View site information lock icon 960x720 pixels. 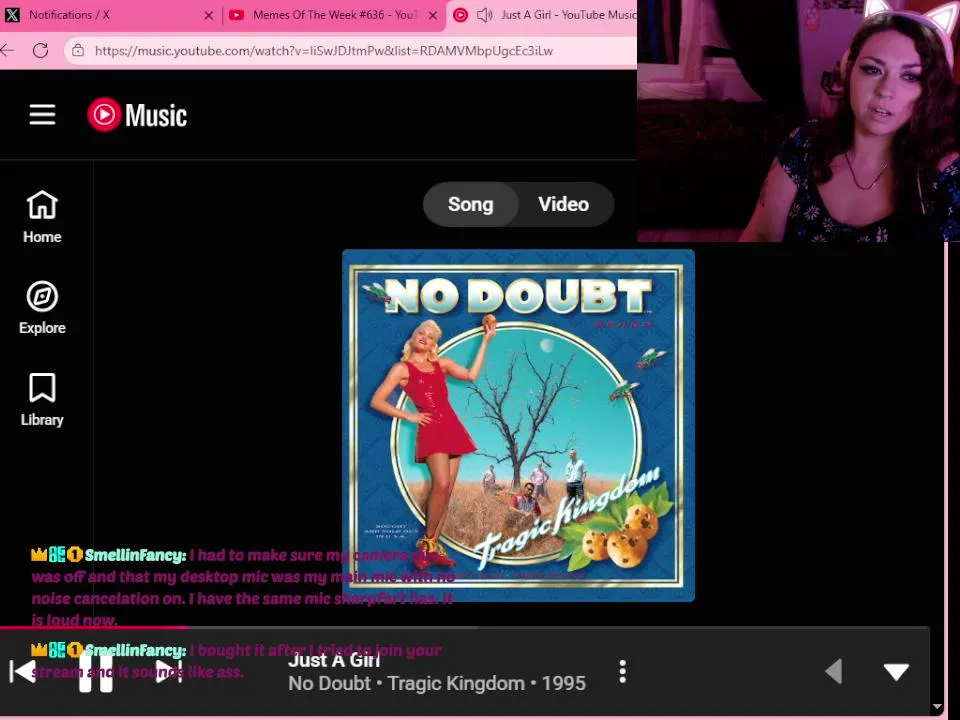point(78,50)
